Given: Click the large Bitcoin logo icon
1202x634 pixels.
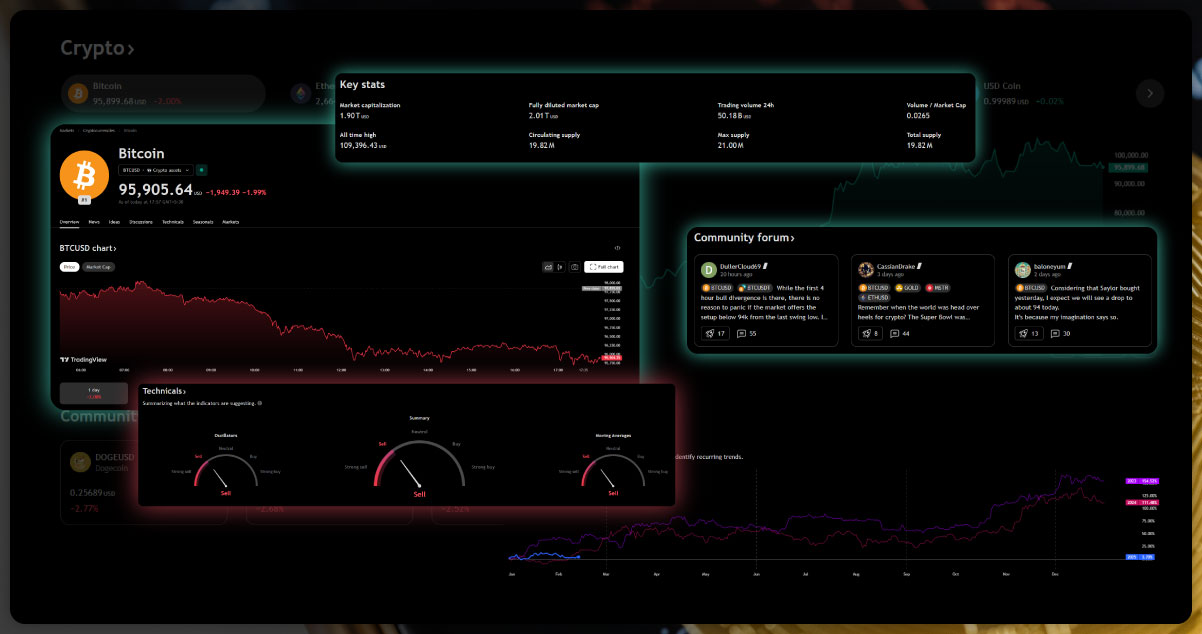Looking at the screenshot, I should point(85,175).
